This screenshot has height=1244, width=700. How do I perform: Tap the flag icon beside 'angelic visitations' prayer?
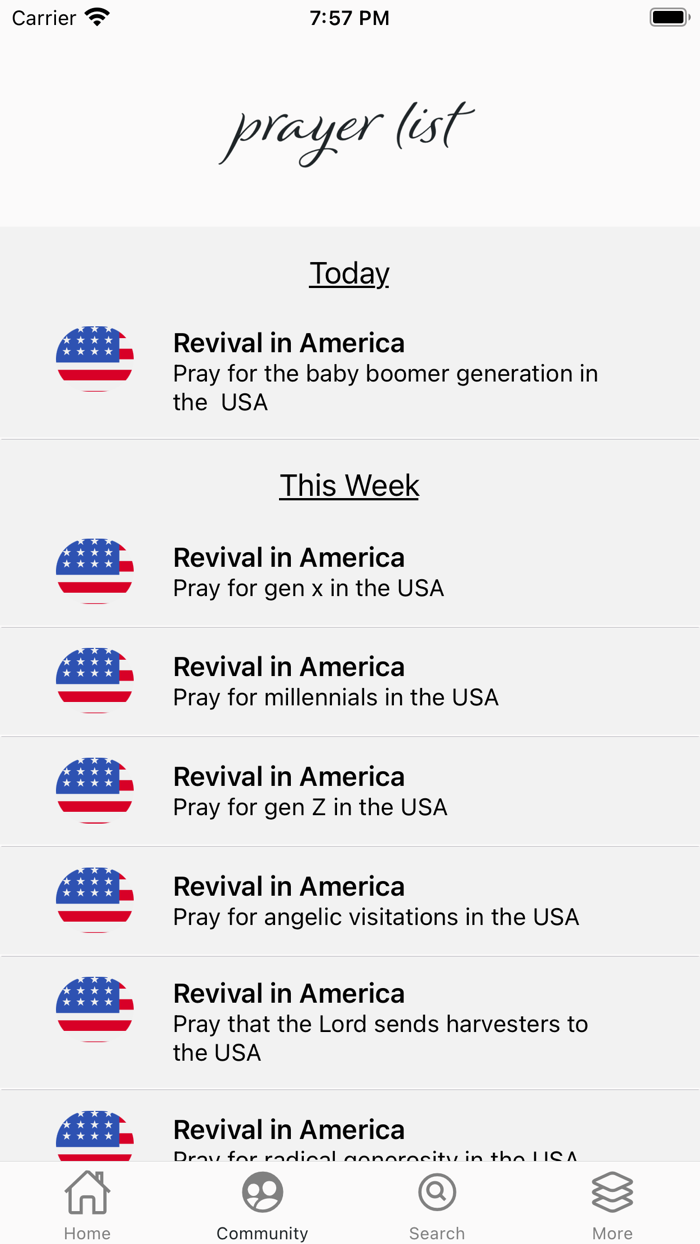pyautogui.click(x=94, y=901)
